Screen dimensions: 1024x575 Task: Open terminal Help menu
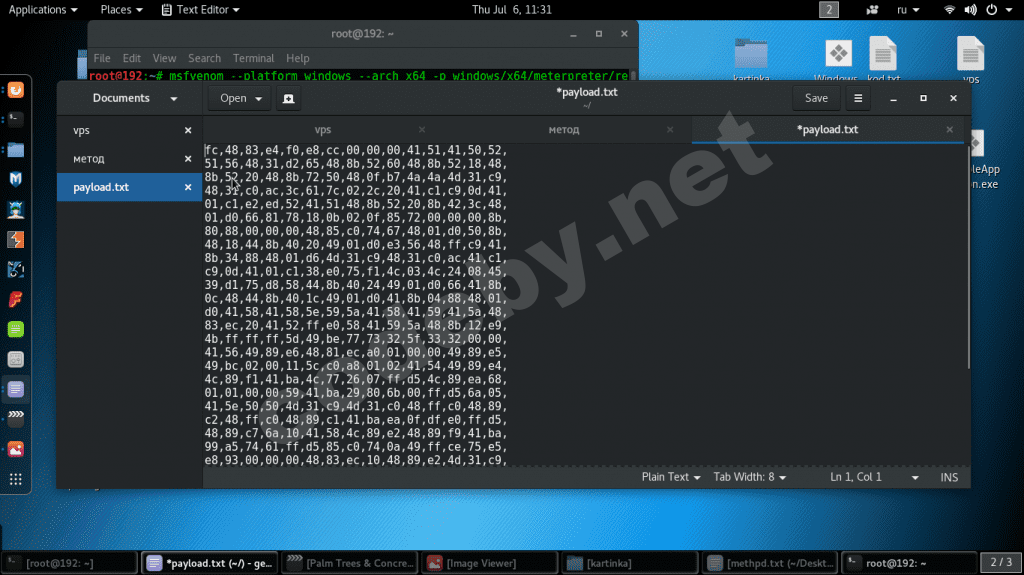(x=298, y=58)
